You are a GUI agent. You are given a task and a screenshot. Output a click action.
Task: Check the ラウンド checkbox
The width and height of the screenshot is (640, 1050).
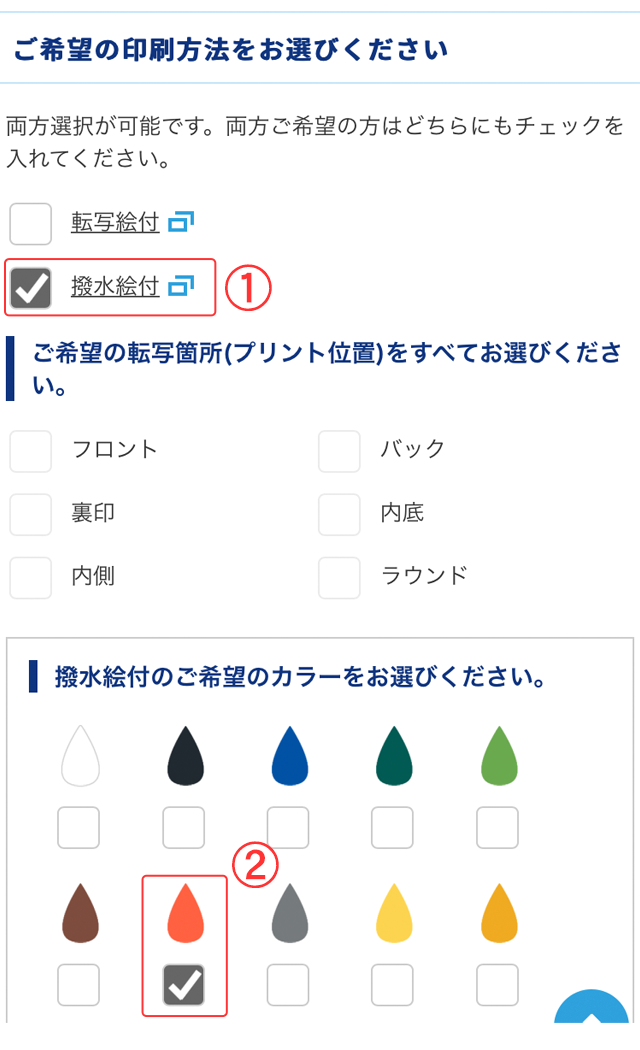click(339, 577)
